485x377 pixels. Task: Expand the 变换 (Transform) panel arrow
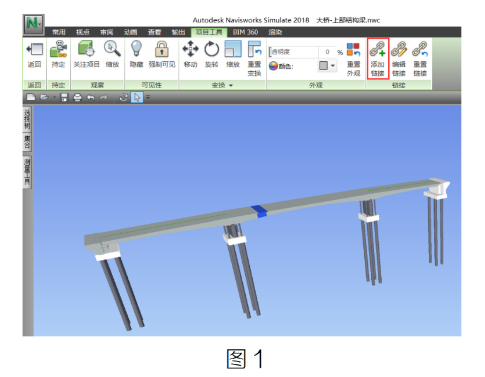click(x=231, y=85)
